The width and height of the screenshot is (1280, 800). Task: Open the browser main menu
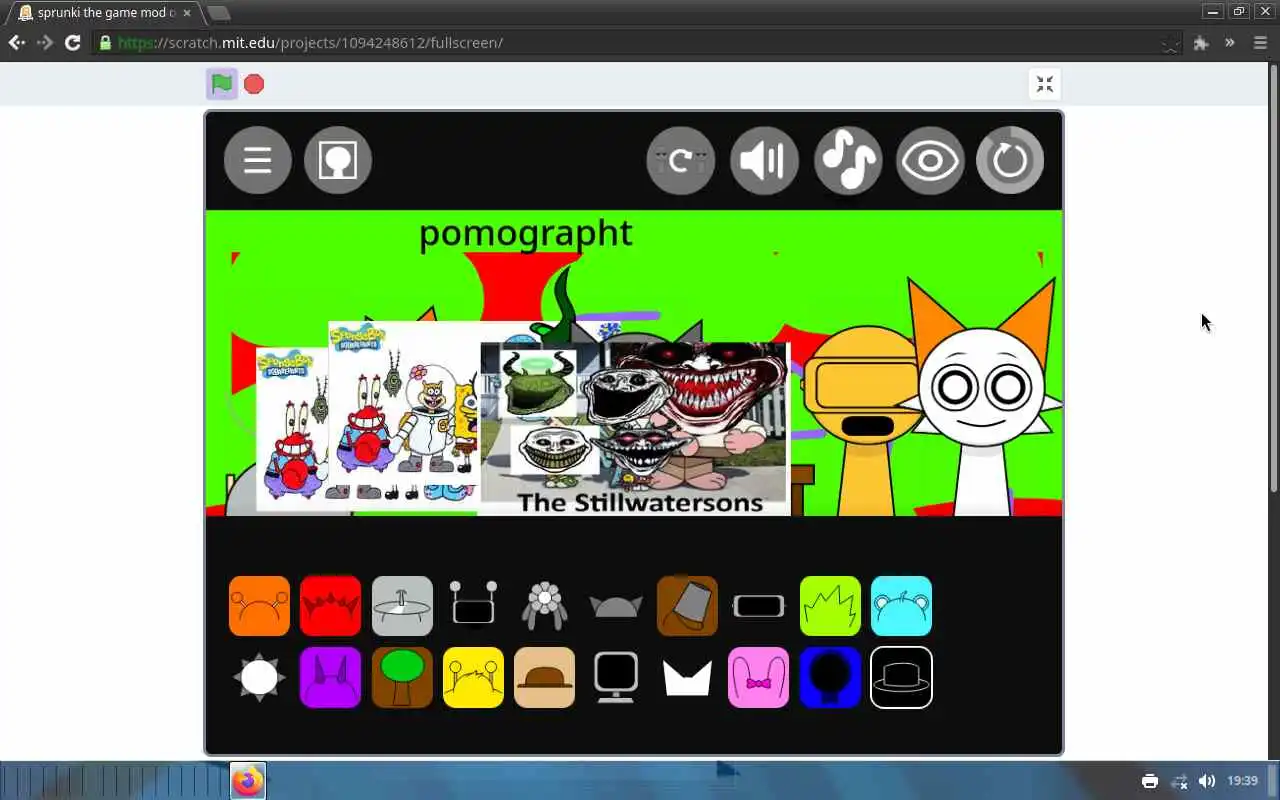pyautogui.click(x=1260, y=43)
